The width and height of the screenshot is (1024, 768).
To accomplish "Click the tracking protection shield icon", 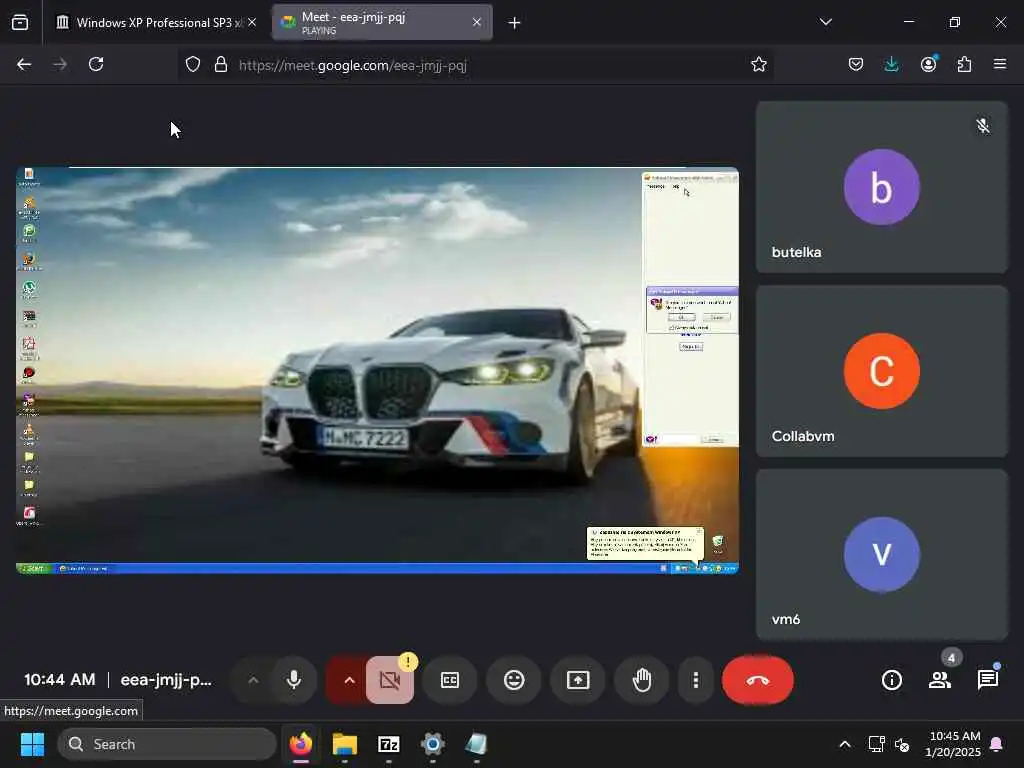I will coord(193,64).
